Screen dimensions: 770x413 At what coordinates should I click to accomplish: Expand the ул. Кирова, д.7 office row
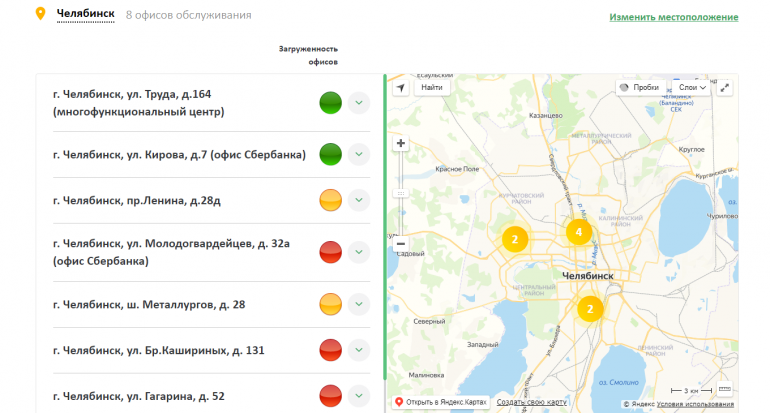click(359, 154)
